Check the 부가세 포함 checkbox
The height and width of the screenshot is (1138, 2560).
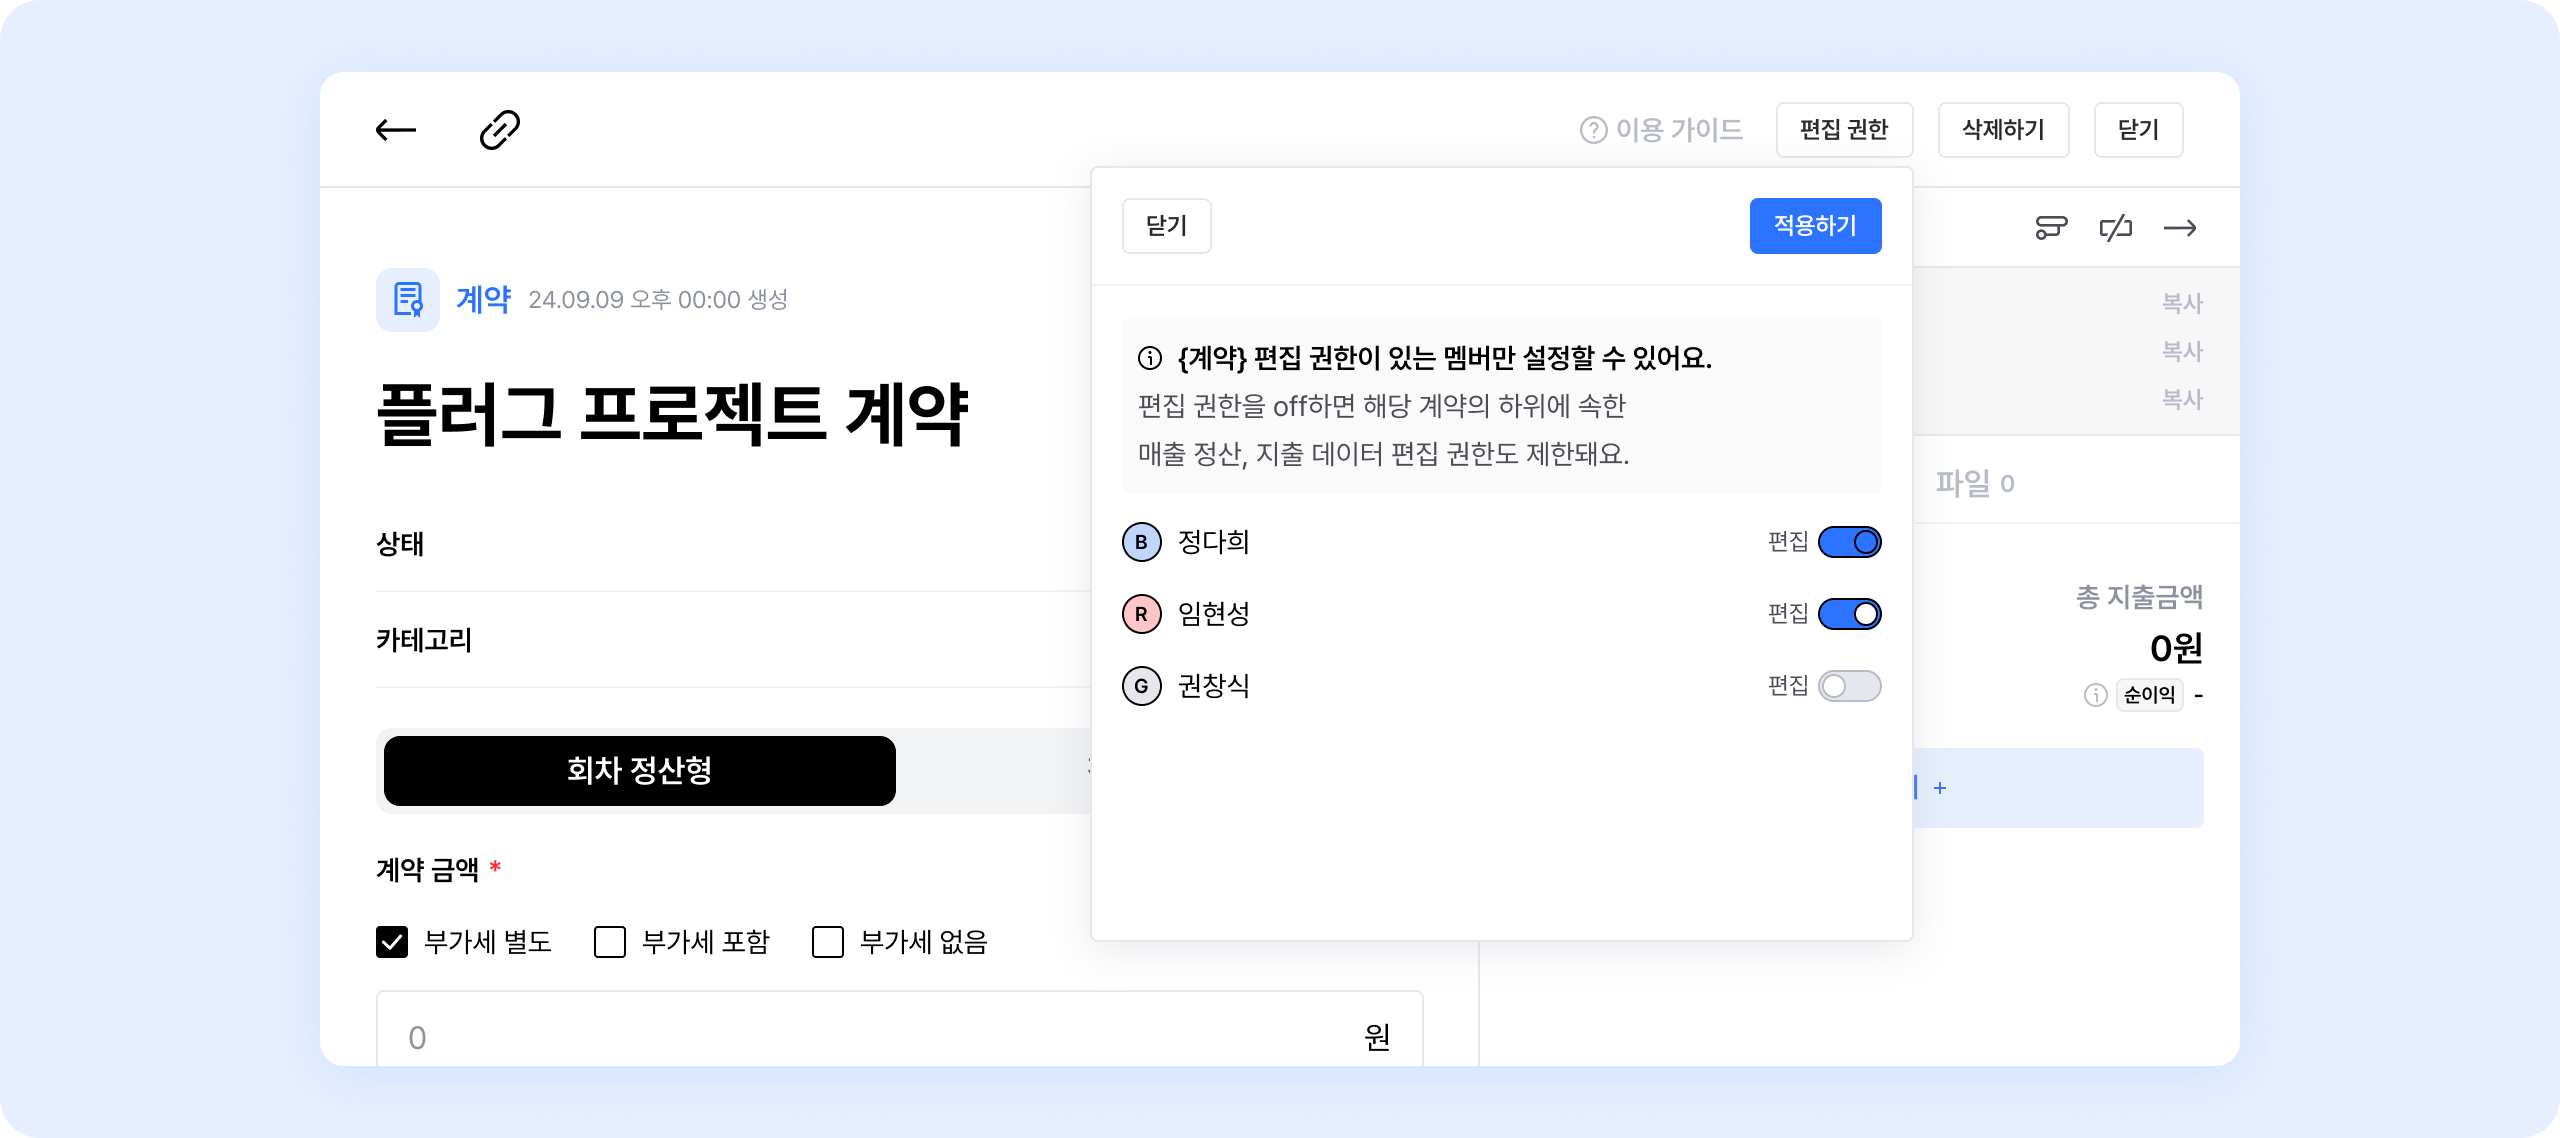[x=610, y=942]
